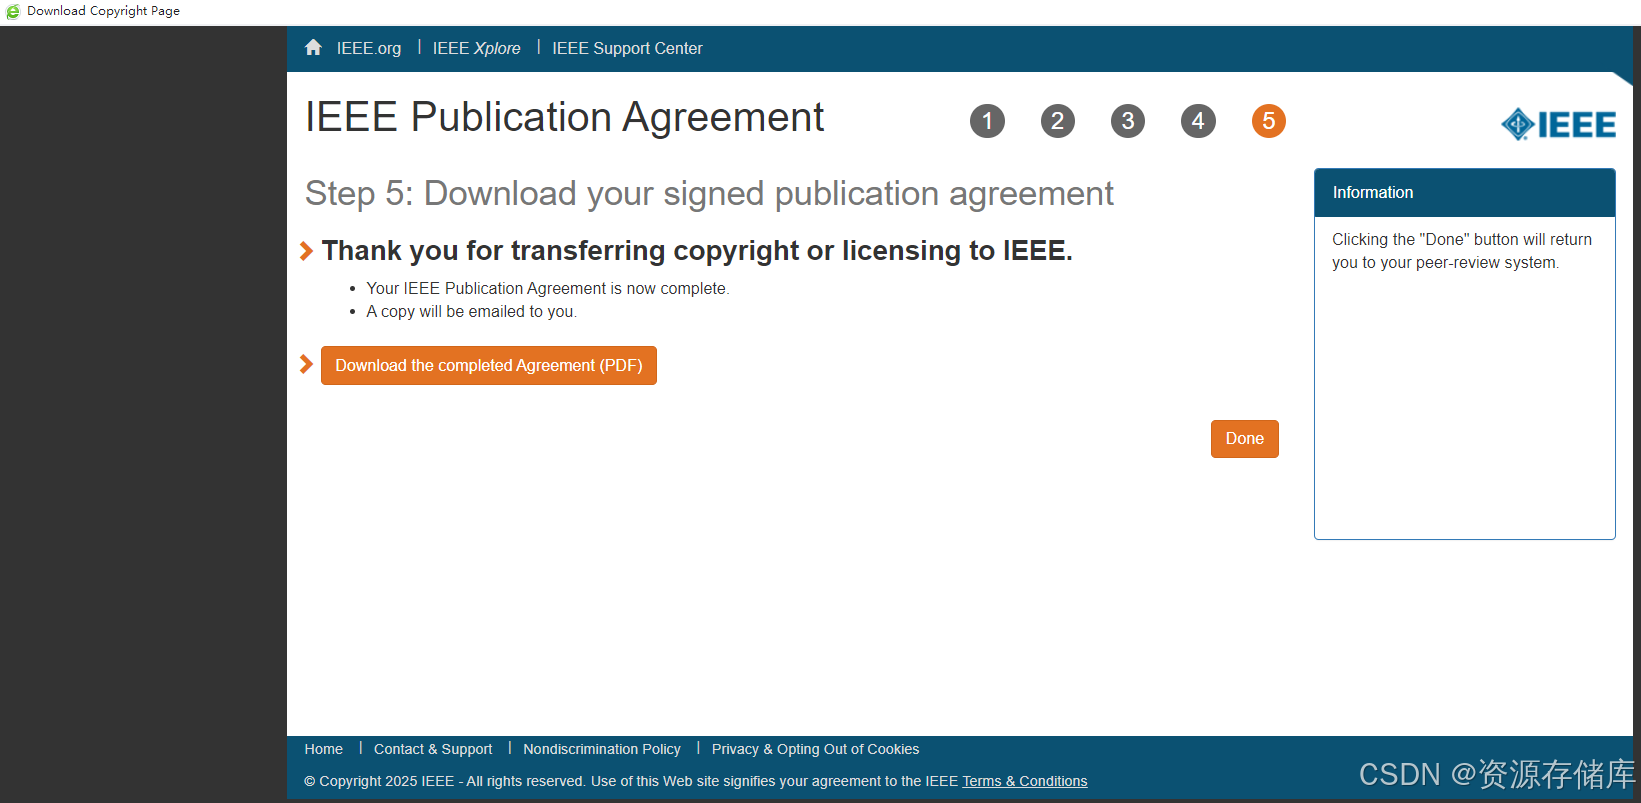Open Privacy & Opting Out of Cookies
Image resolution: width=1641 pixels, height=803 pixels.
pyautogui.click(x=815, y=749)
